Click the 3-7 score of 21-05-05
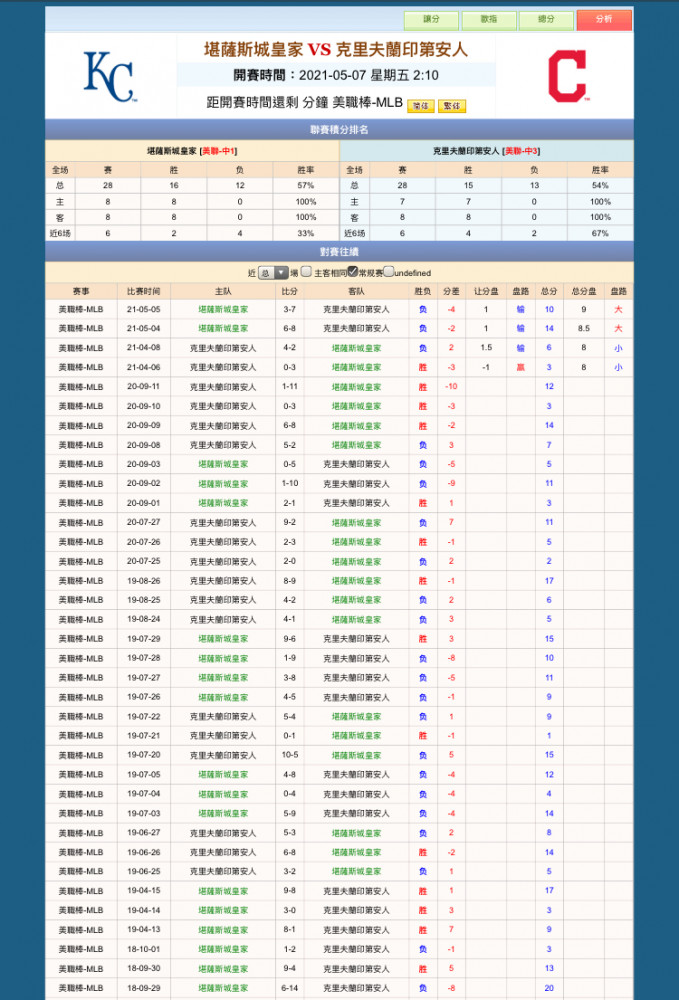Screen dimensions: 679x1000 pyautogui.click(x=289, y=309)
